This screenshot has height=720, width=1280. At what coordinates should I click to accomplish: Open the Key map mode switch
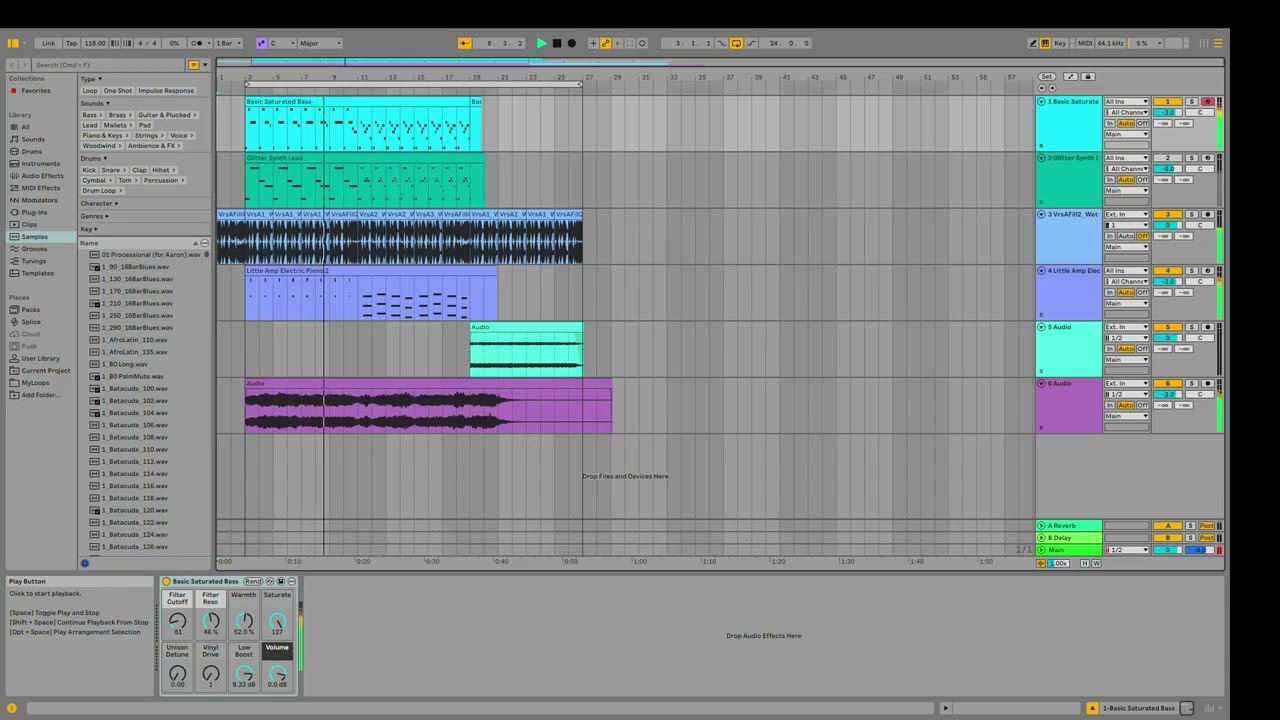pos(1060,43)
